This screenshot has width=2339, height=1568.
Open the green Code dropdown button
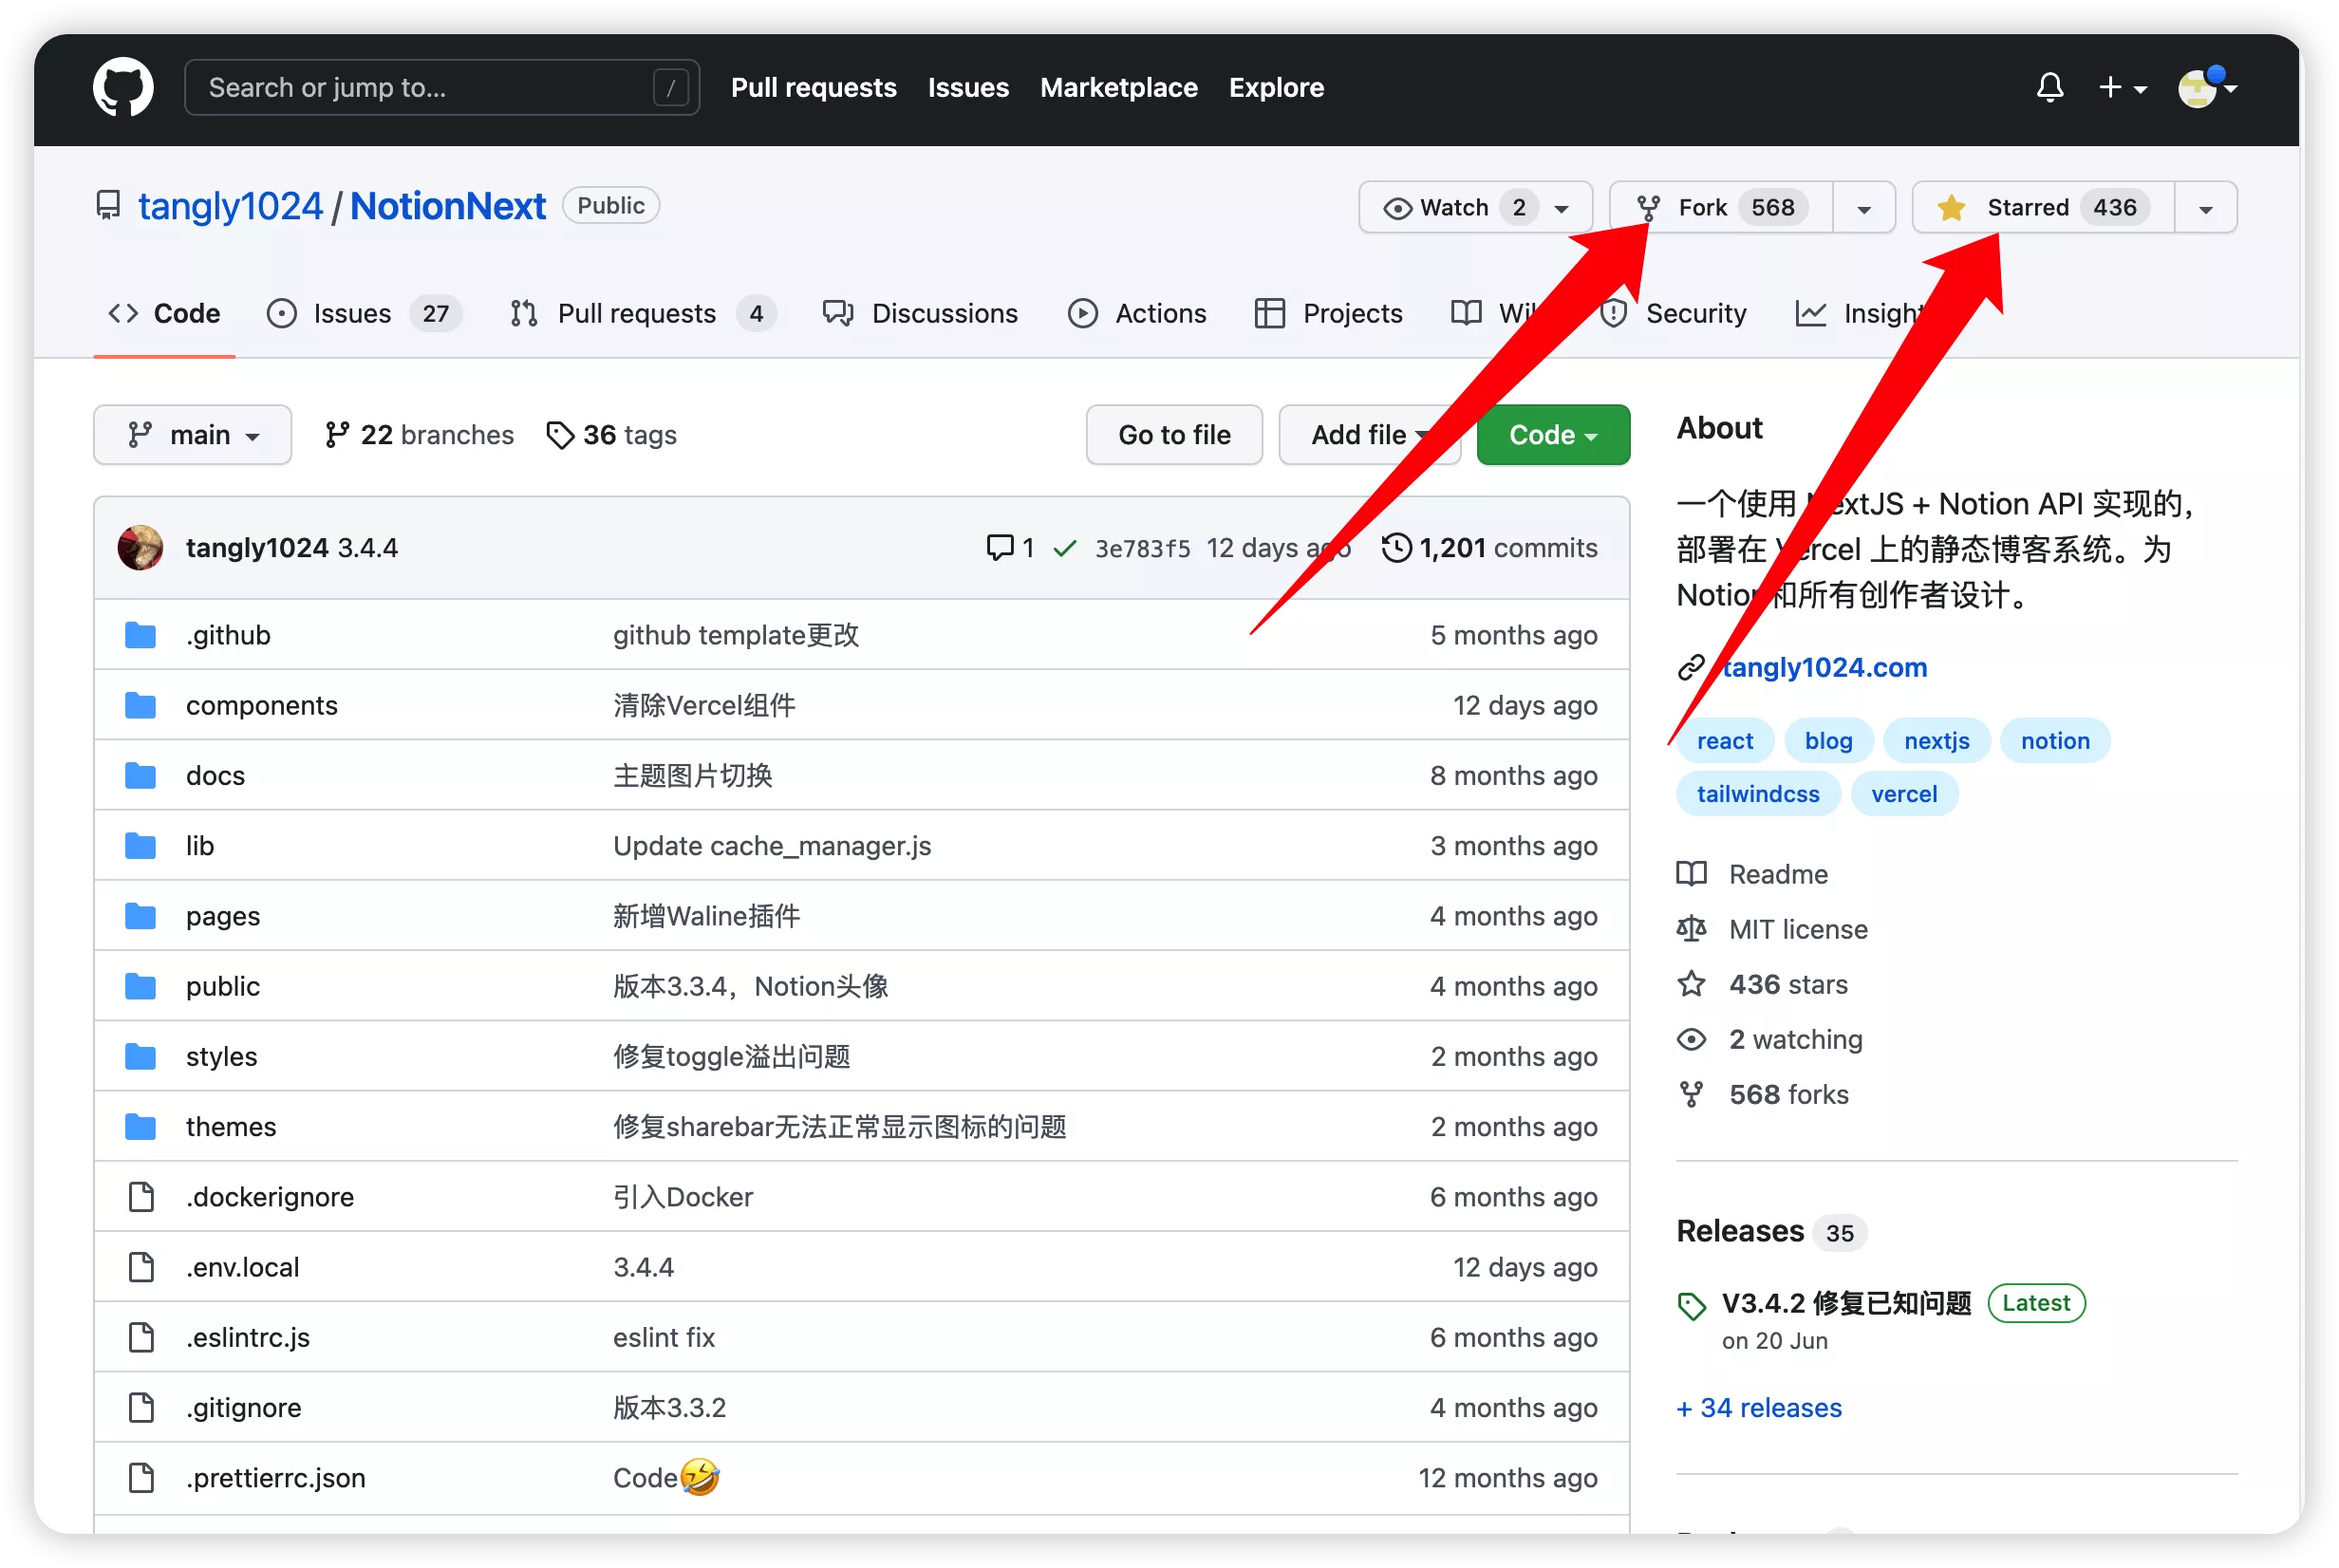[1552, 435]
